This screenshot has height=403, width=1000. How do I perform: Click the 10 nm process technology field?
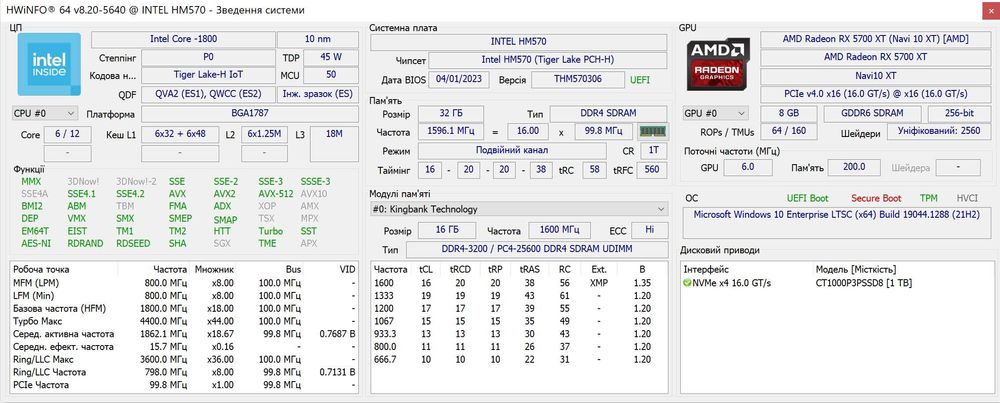318,39
